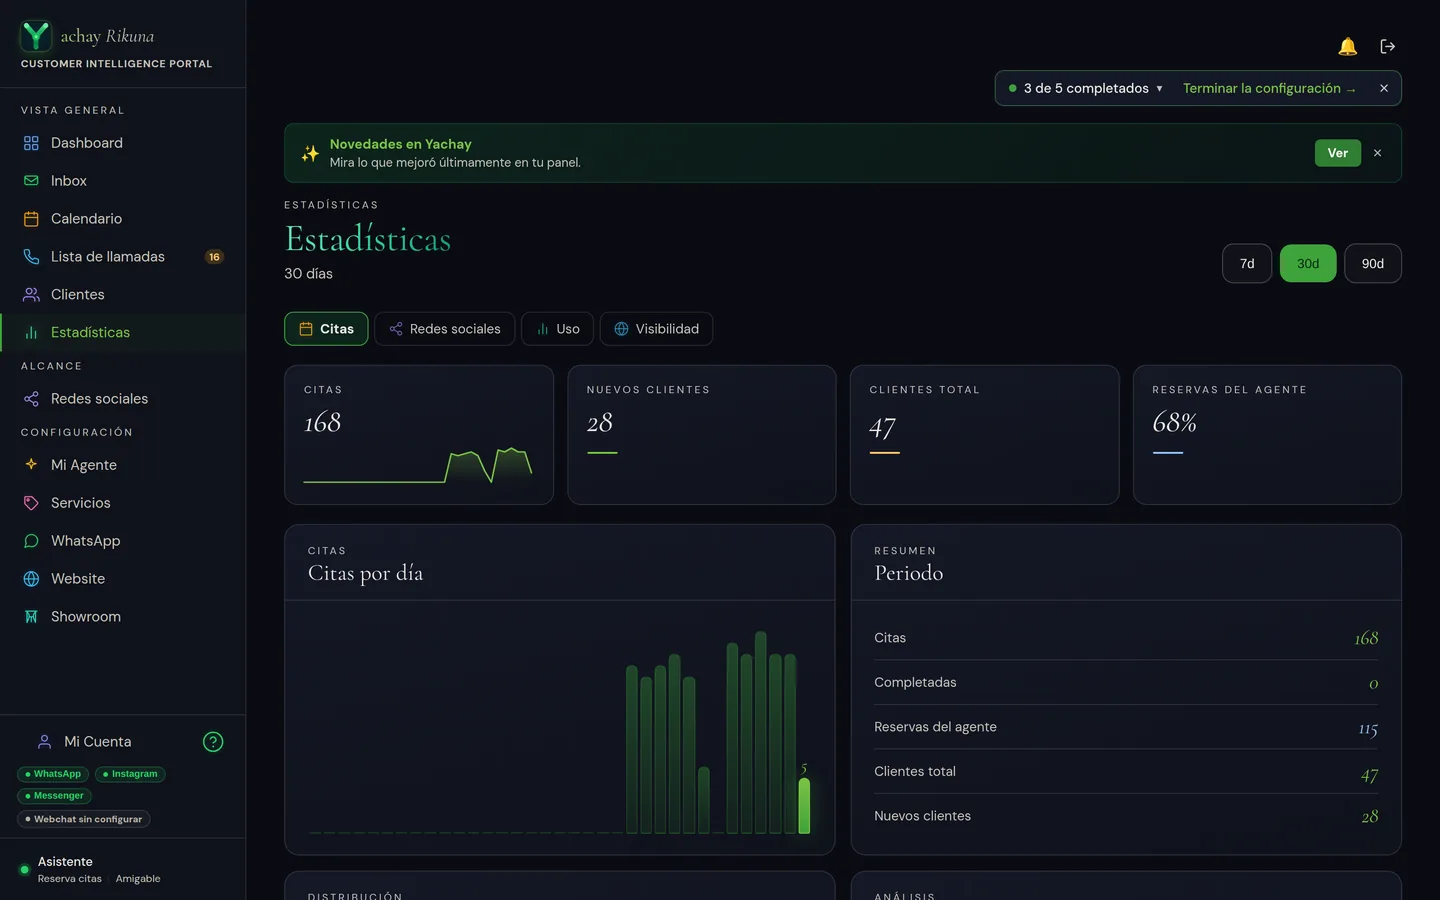This screenshot has height=900, width=1440.
Task: Dismiss the setup progress bar
Action: [1384, 88]
